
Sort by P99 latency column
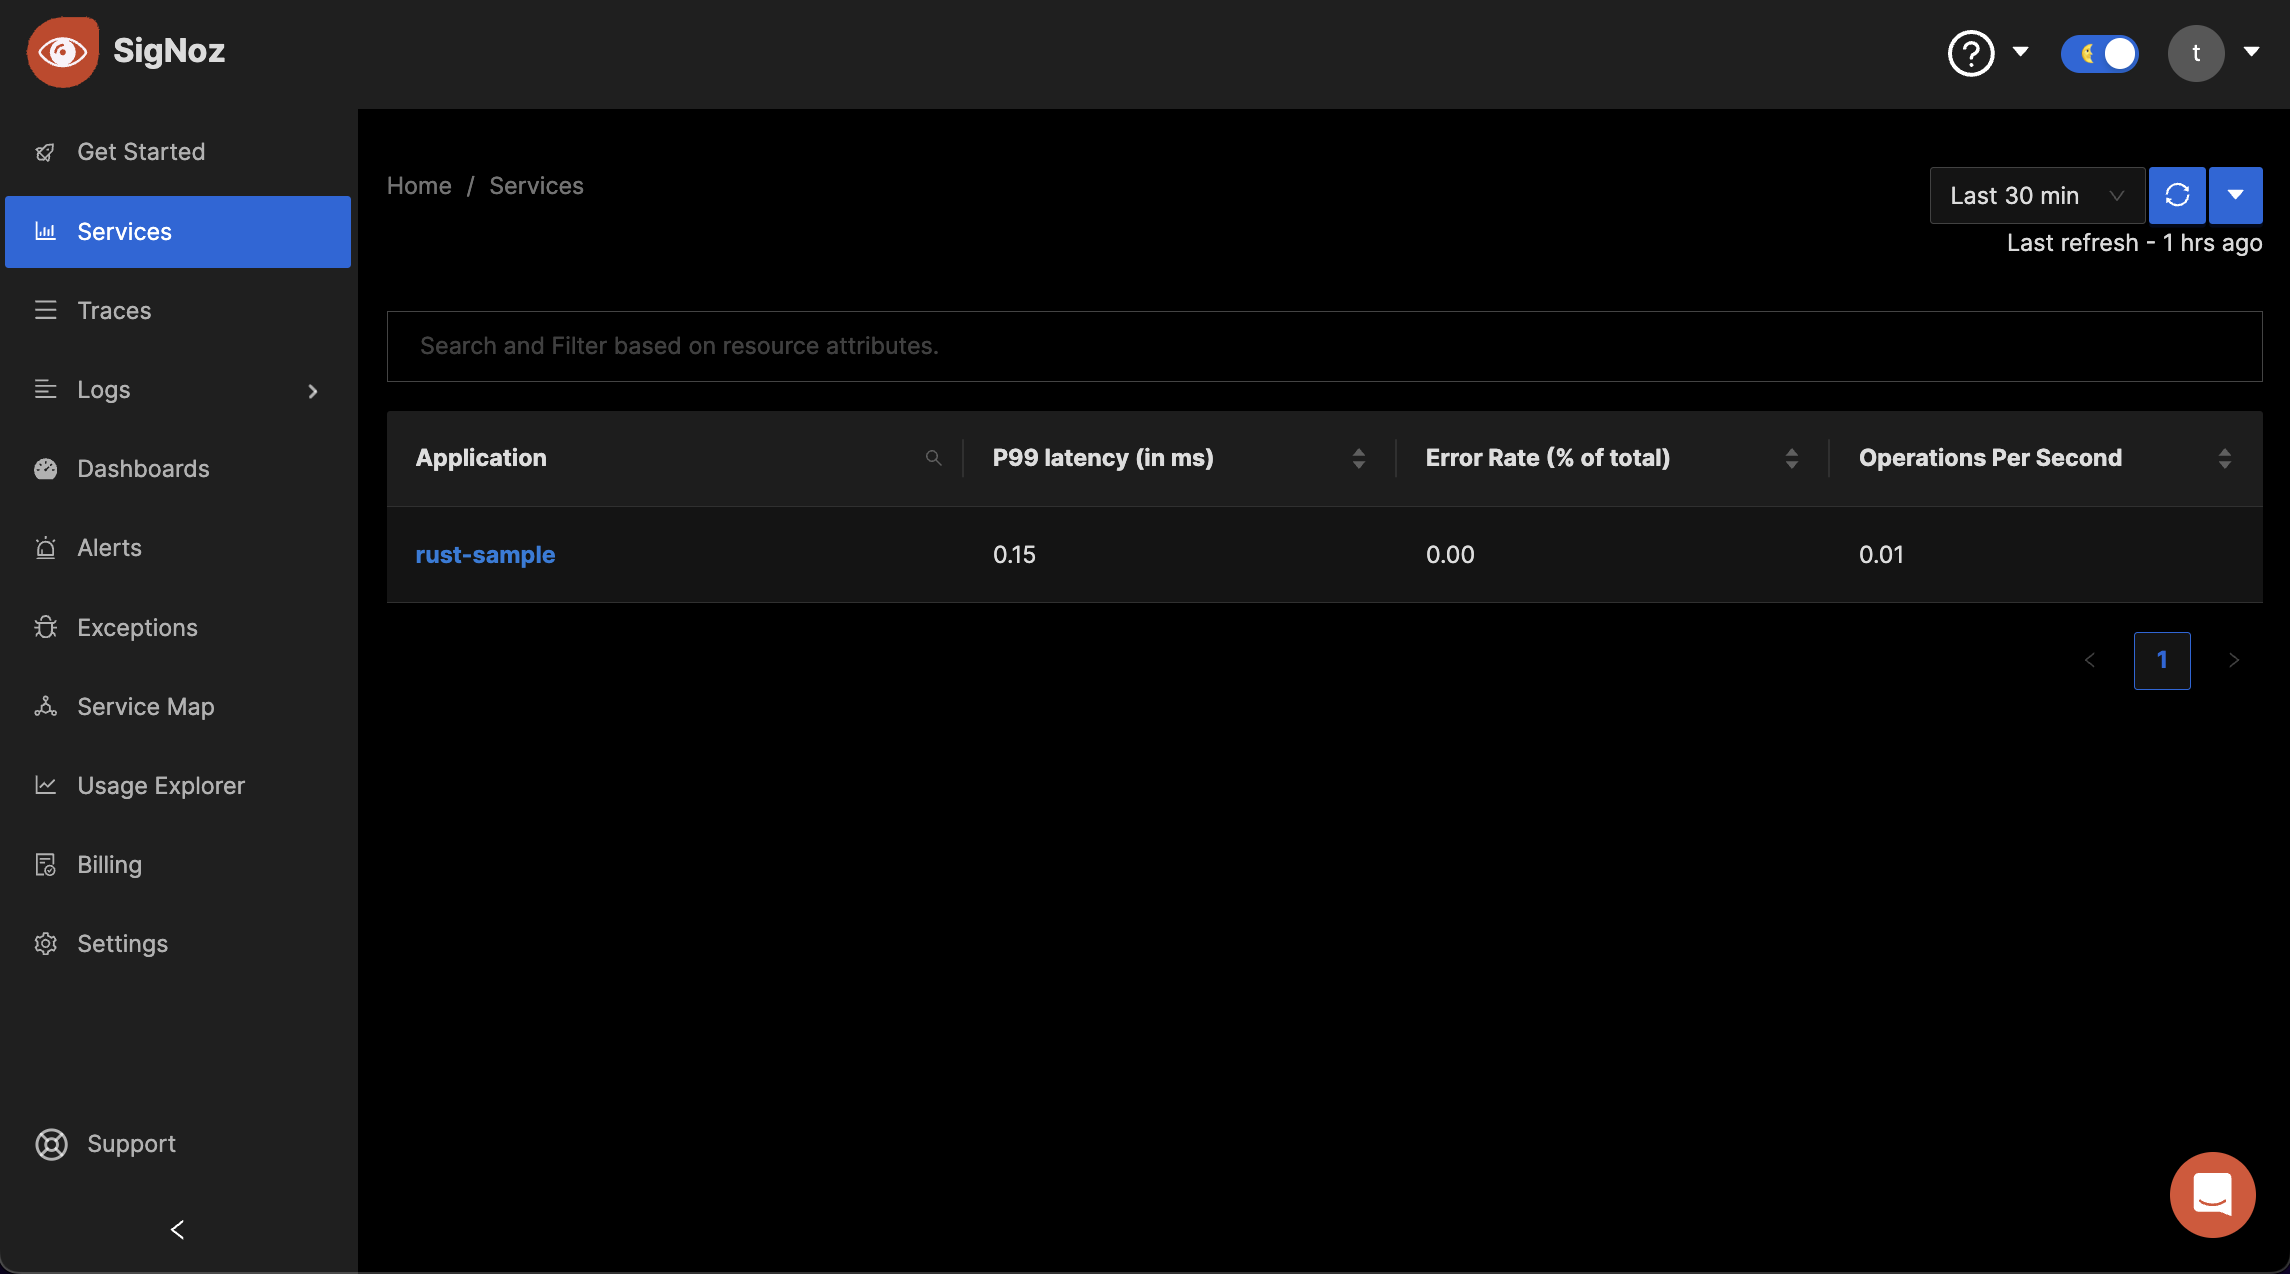tap(1358, 458)
